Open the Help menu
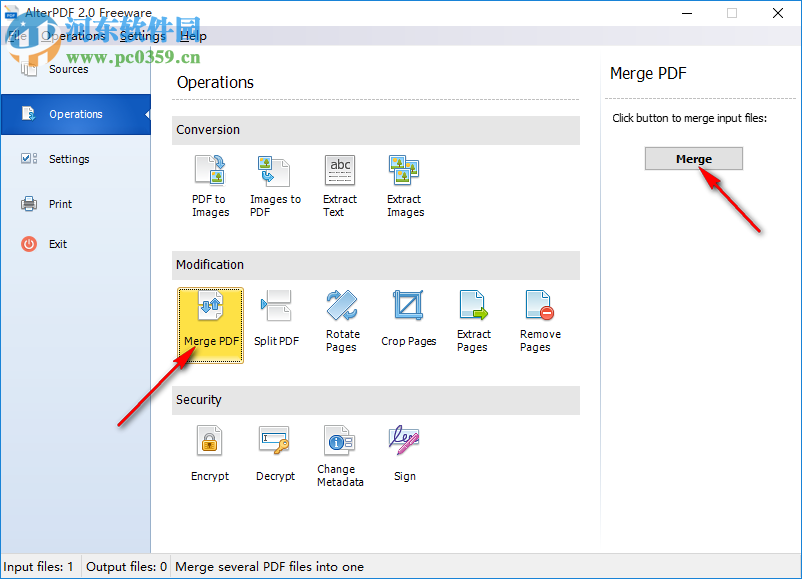 click(193, 36)
